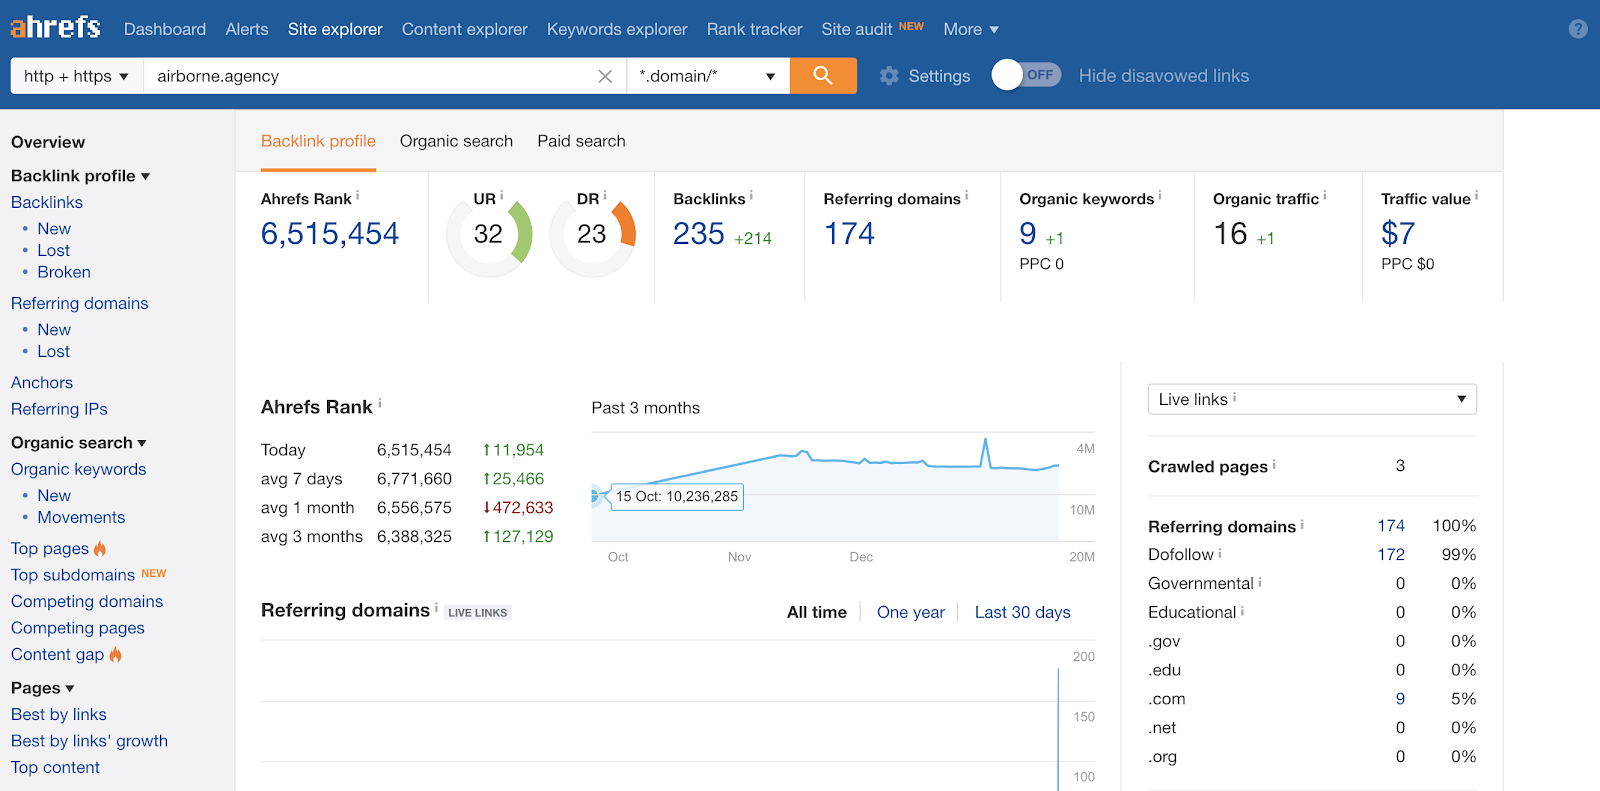Click the fire icon beside Top pages
The width and height of the screenshot is (1600, 791).
pyautogui.click(x=100, y=548)
